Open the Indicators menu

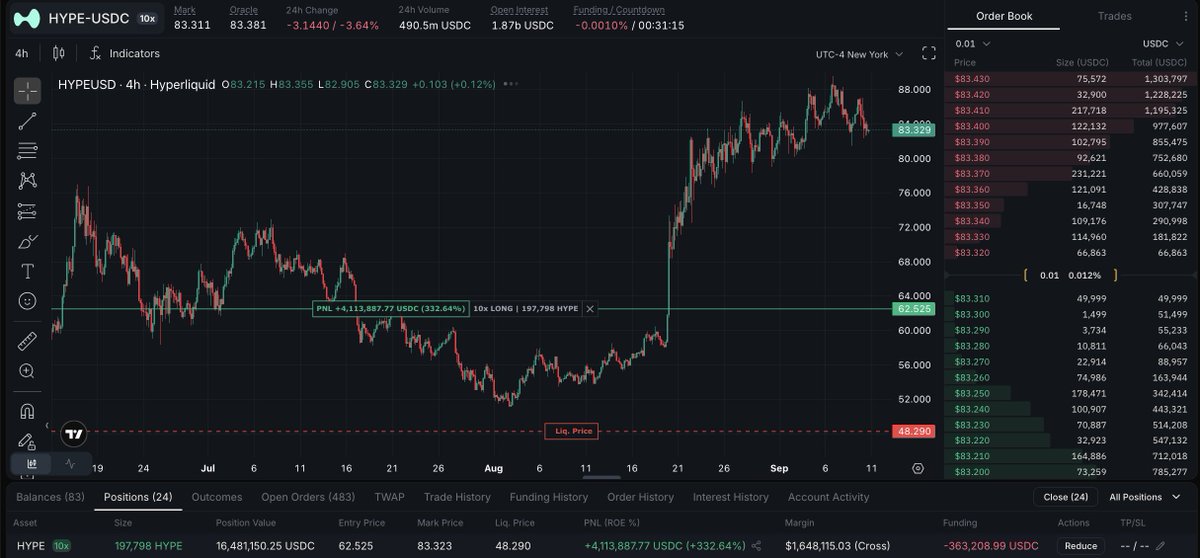point(124,53)
